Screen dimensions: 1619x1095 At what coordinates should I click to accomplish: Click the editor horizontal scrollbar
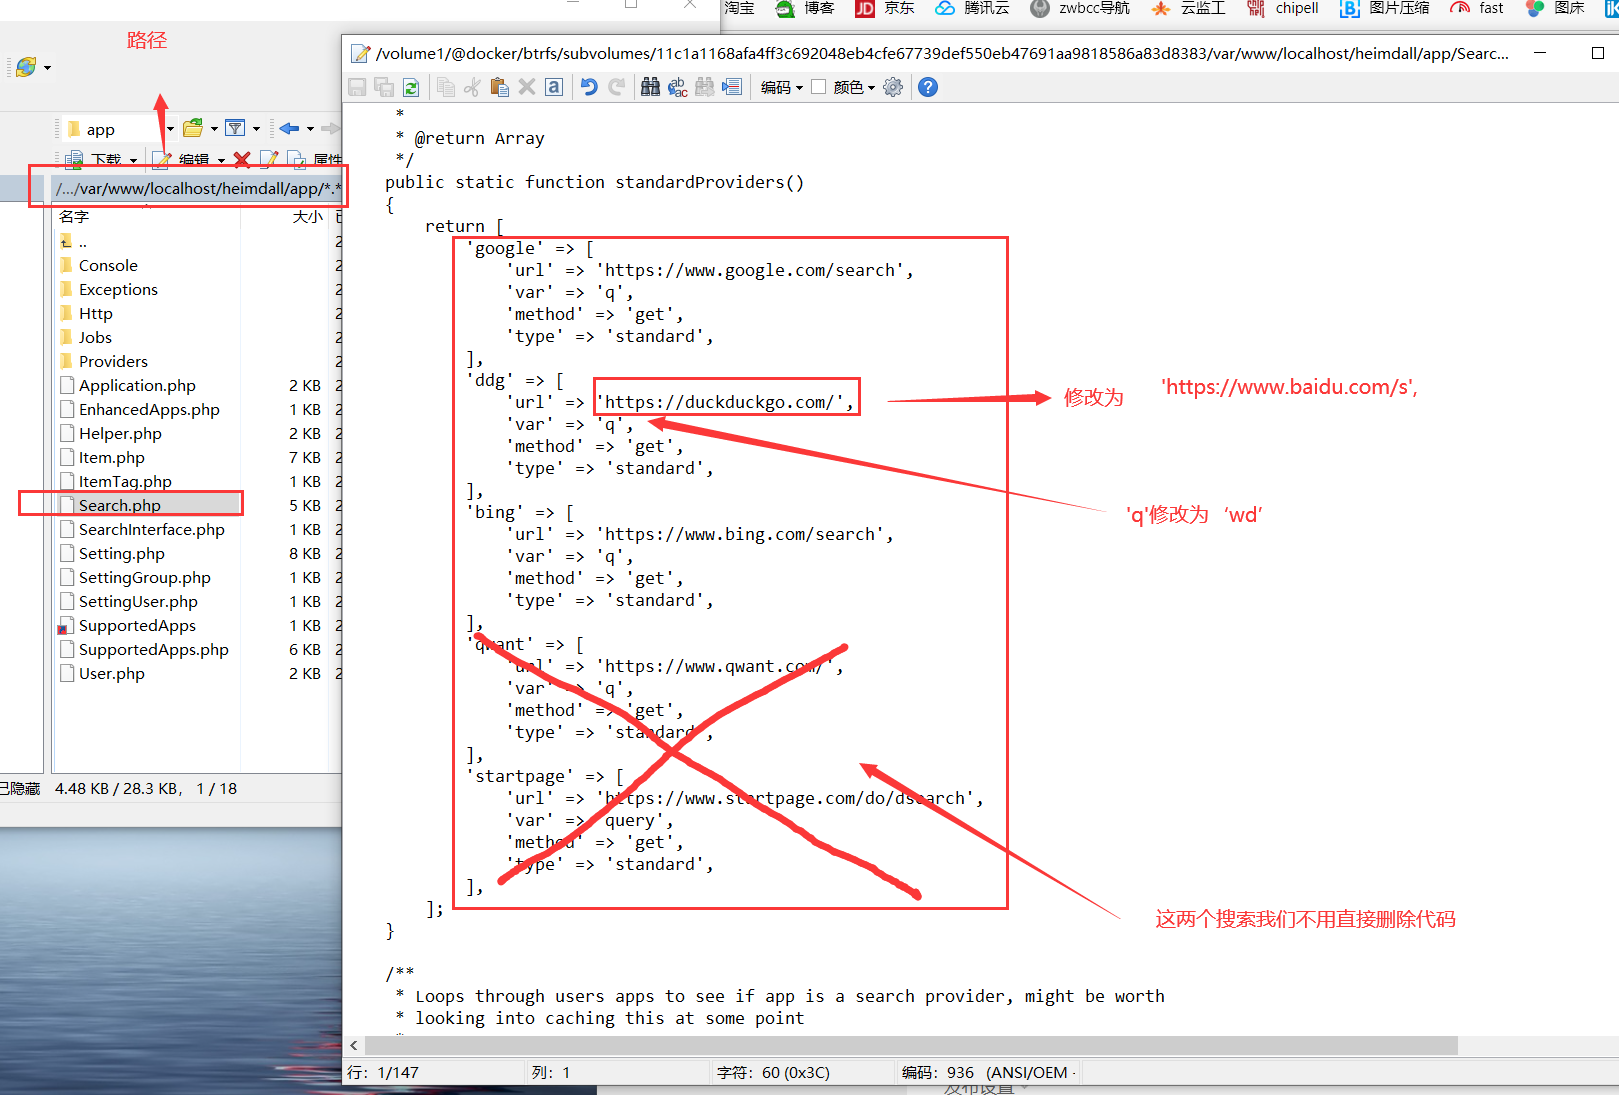point(911,1045)
